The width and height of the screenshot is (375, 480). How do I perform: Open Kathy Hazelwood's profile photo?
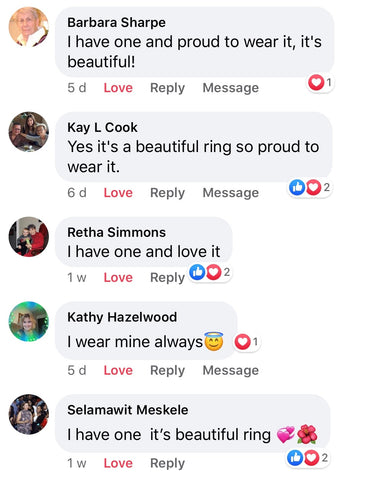point(29,322)
